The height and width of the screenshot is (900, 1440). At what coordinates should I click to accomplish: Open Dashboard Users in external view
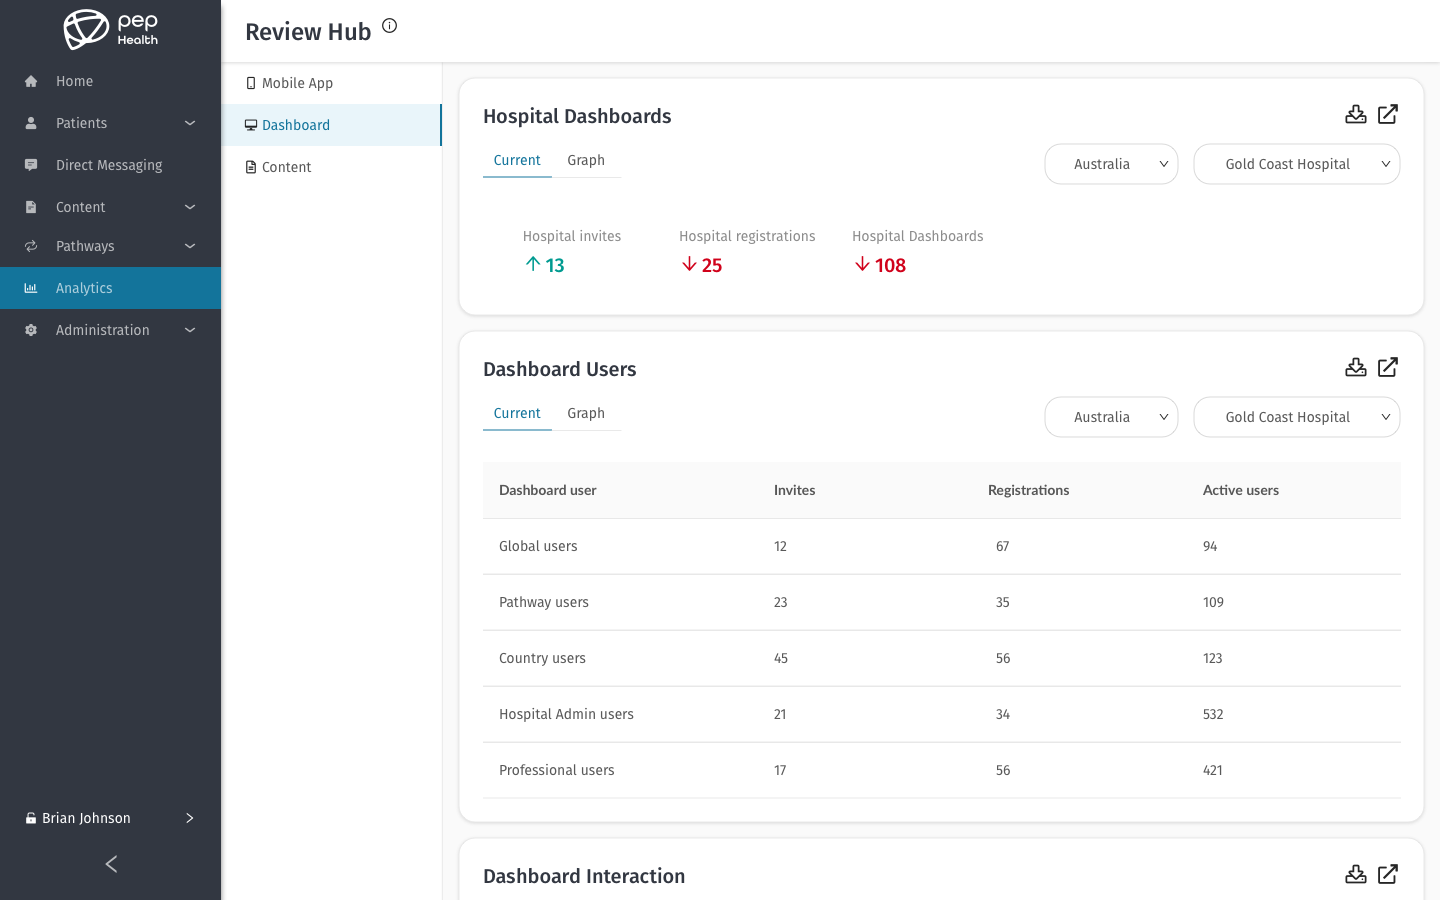tap(1388, 367)
